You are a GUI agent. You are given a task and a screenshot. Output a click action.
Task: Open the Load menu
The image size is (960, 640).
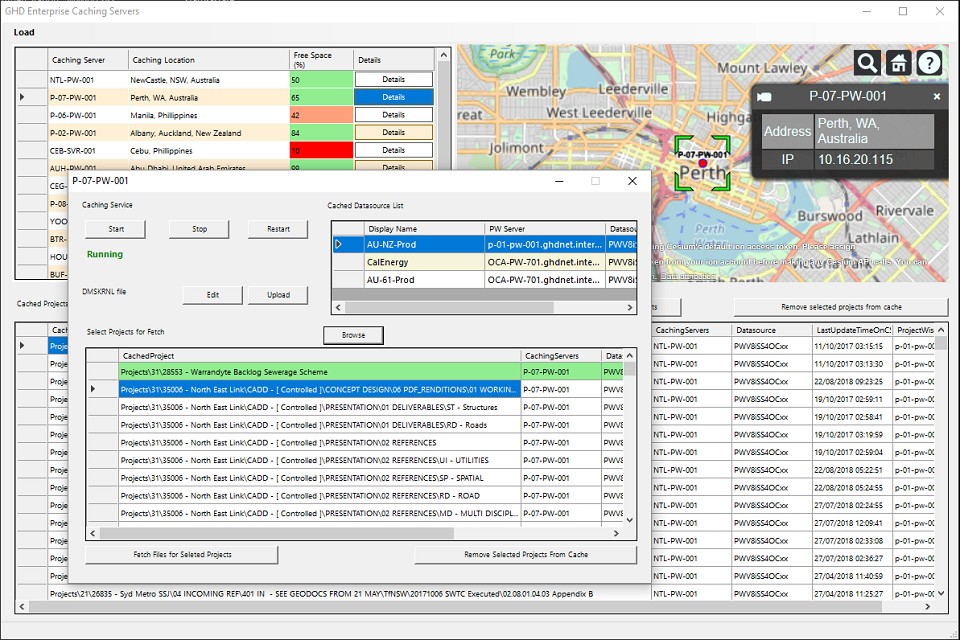[24, 32]
